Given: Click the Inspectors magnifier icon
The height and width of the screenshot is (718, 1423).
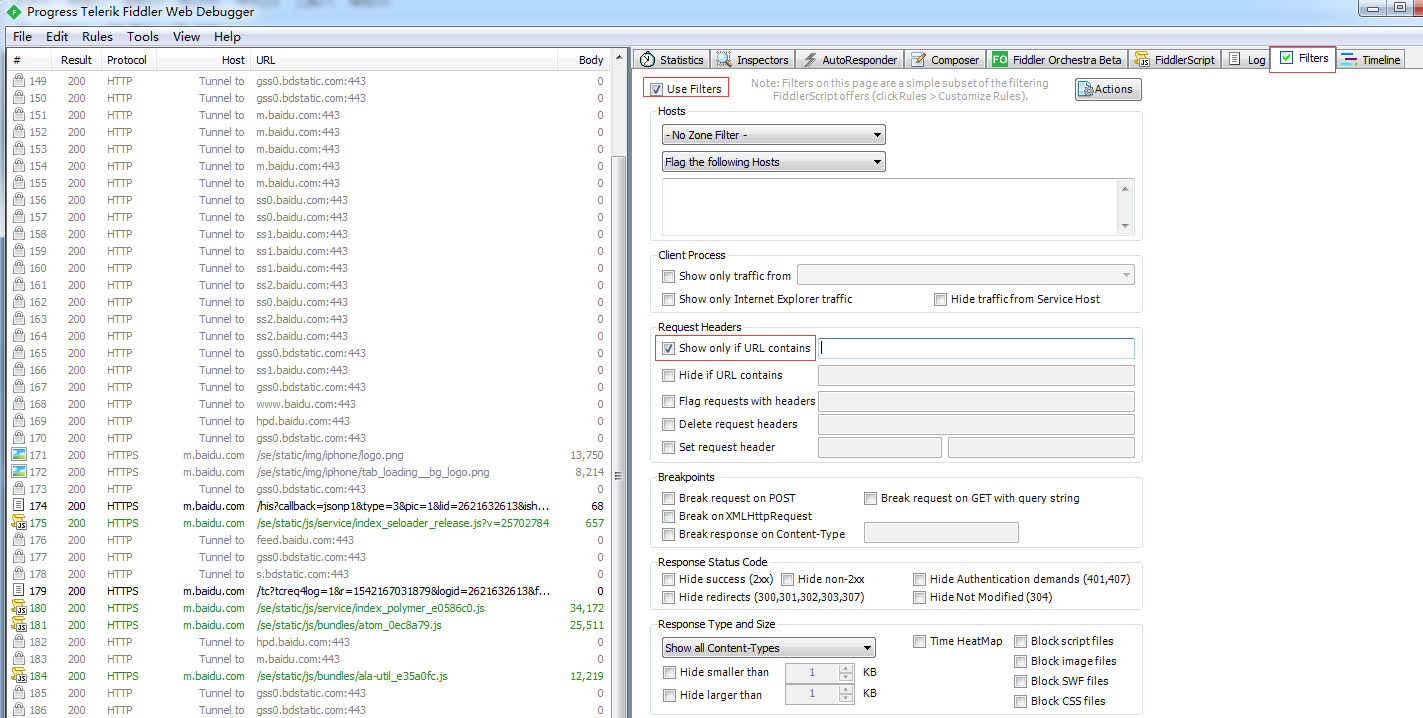Looking at the screenshot, I should click(723, 60).
